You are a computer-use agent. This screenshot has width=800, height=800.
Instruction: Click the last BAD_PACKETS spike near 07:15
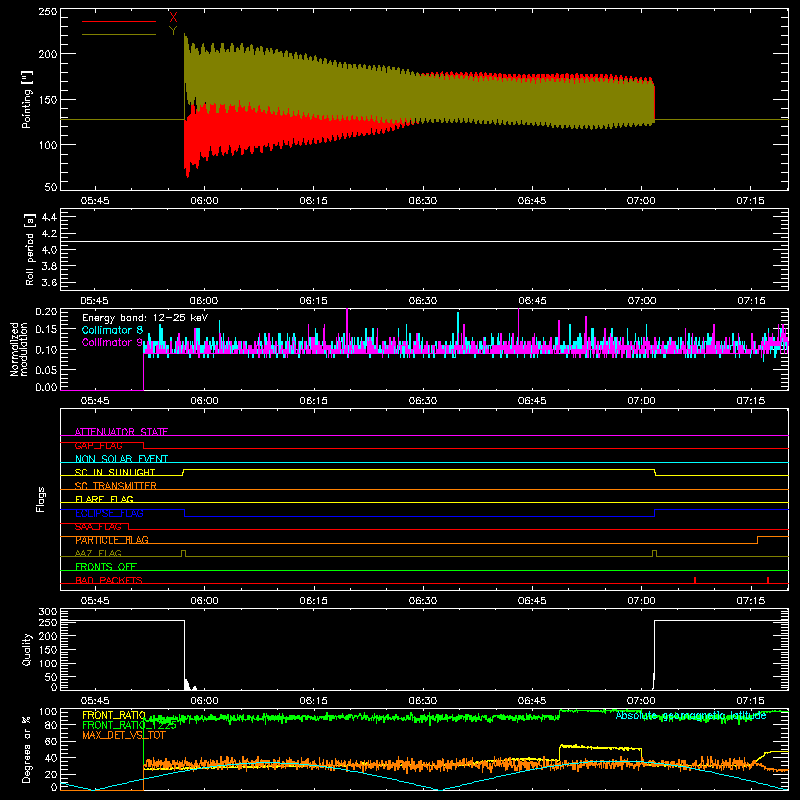coord(768,580)
